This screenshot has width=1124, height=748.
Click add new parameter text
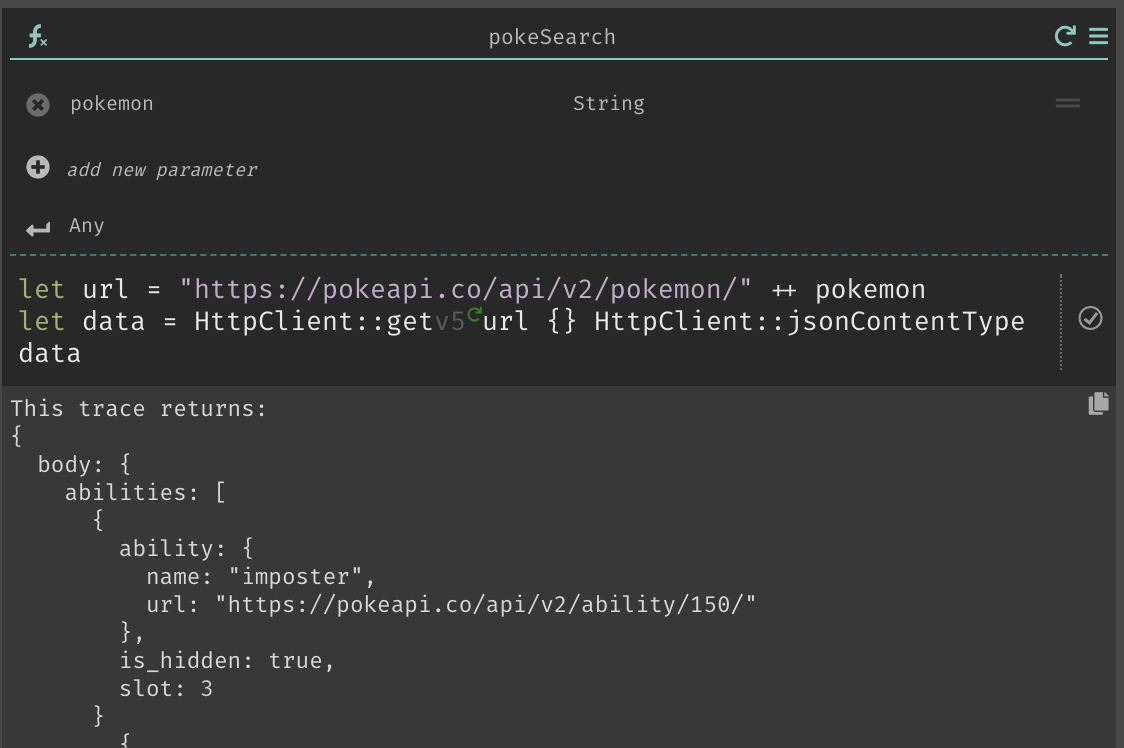162,170
